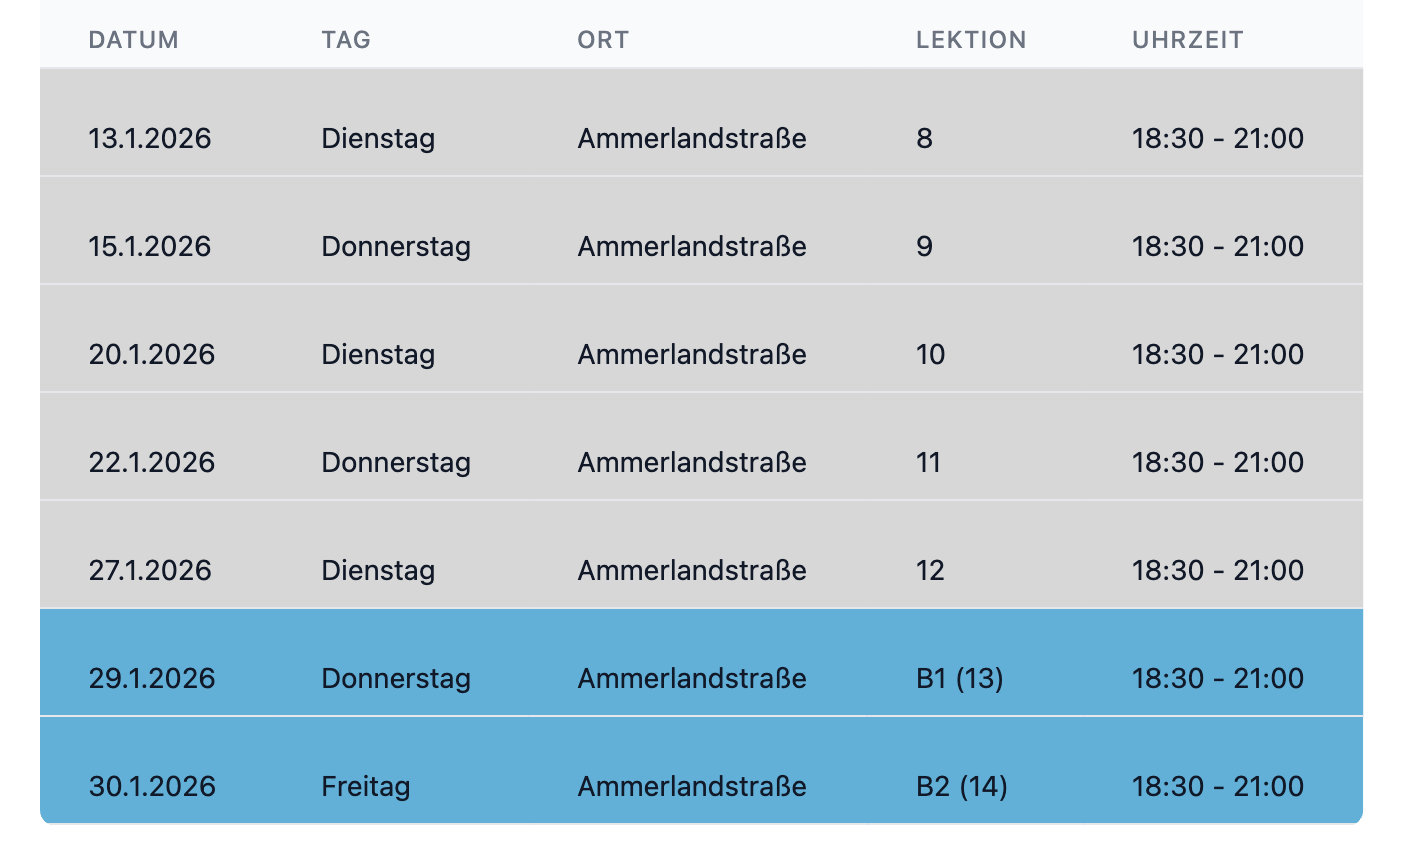This screenshot has height=866, width=1404.
Task: Select the time in the 30.1.2026 row
Action: [1217, 786]
